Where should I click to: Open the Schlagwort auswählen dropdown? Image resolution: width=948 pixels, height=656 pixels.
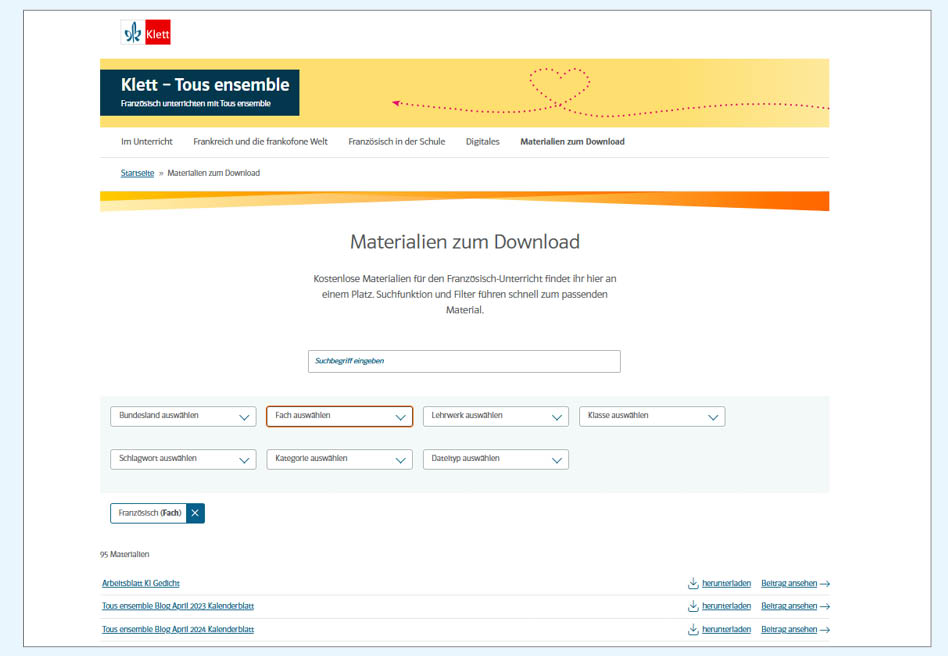183,460
